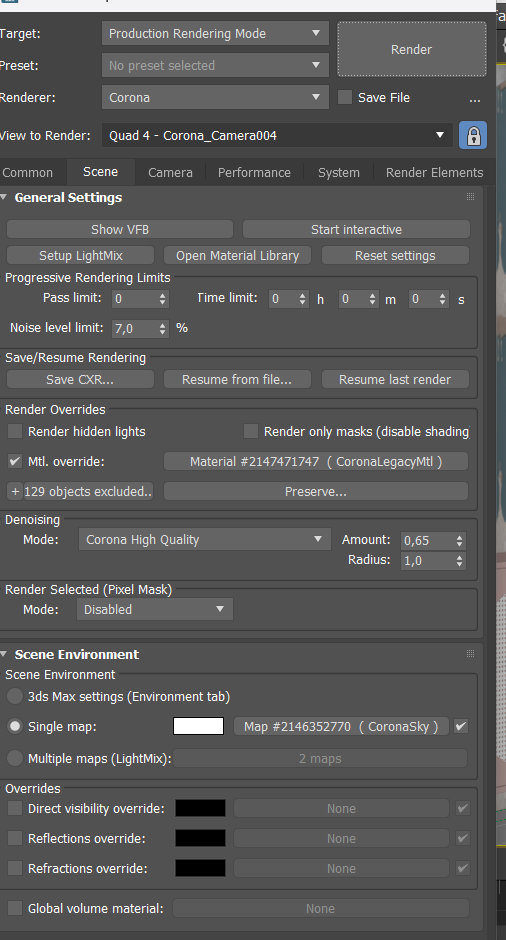The width and height of the screenshot is (506, 940).
Task: Collapse the General Settings rollout arrow
Action: [4, 197]
